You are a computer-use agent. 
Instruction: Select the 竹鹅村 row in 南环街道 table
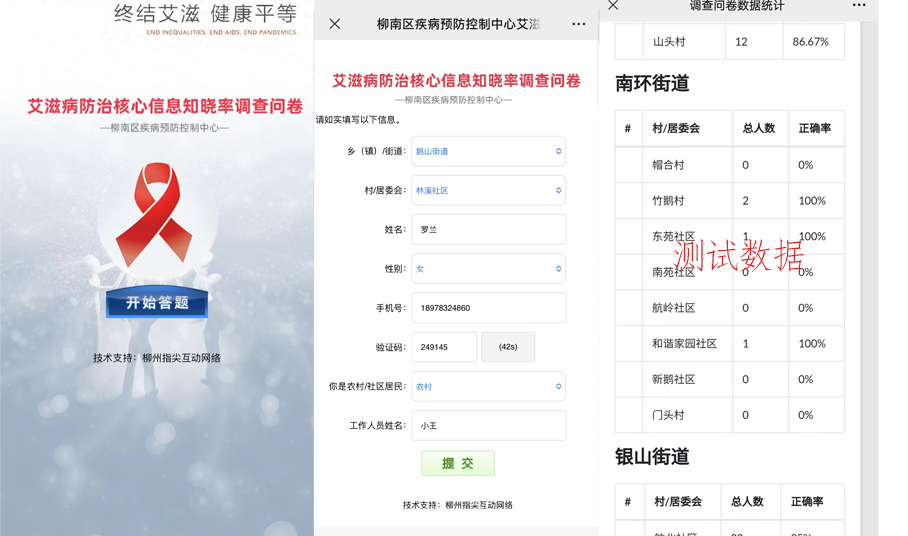tap(730, 201)
